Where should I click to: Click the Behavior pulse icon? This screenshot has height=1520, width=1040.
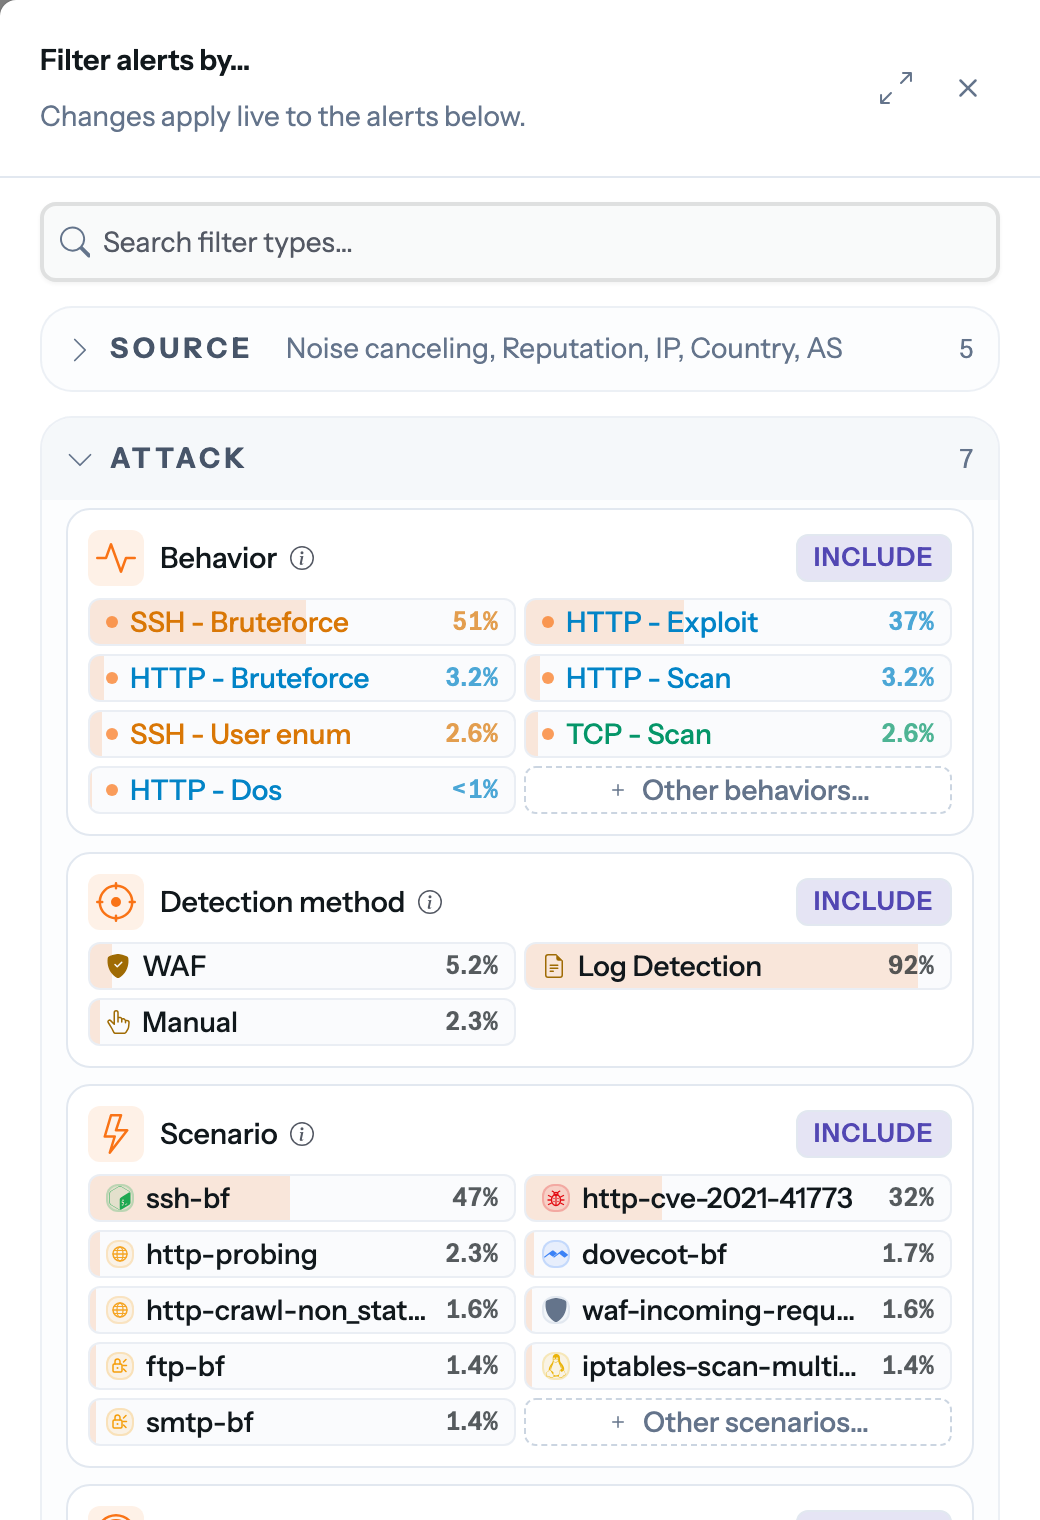pos(116,558)
